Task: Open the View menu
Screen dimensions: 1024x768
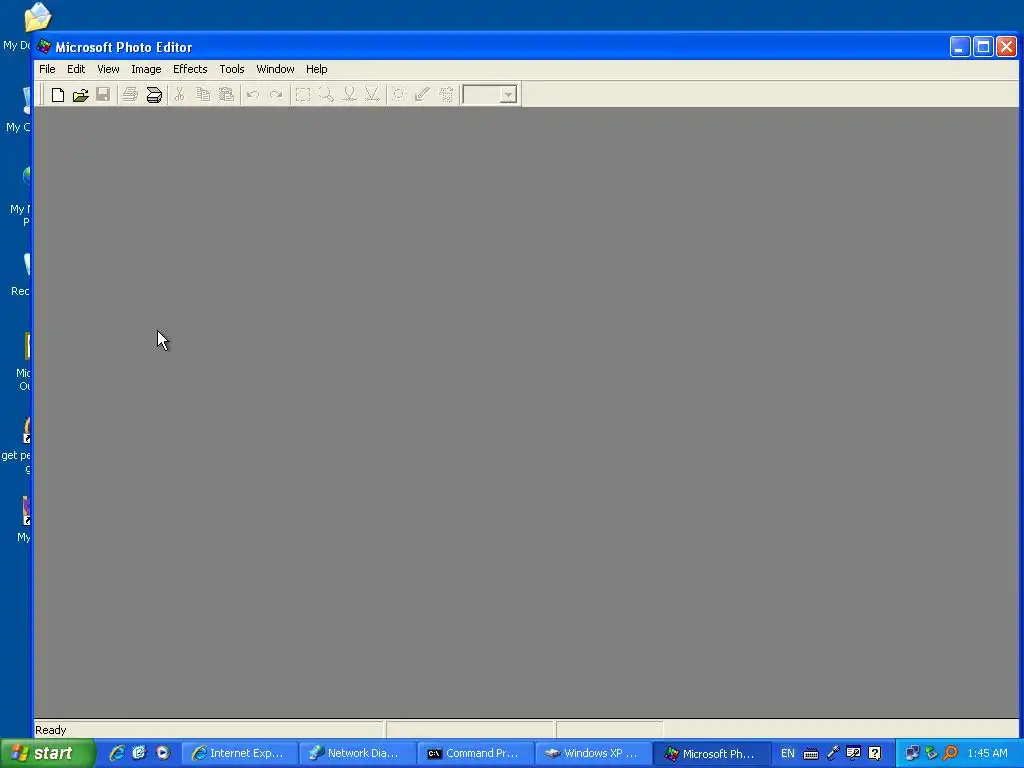Action: (x=108, y=69)
